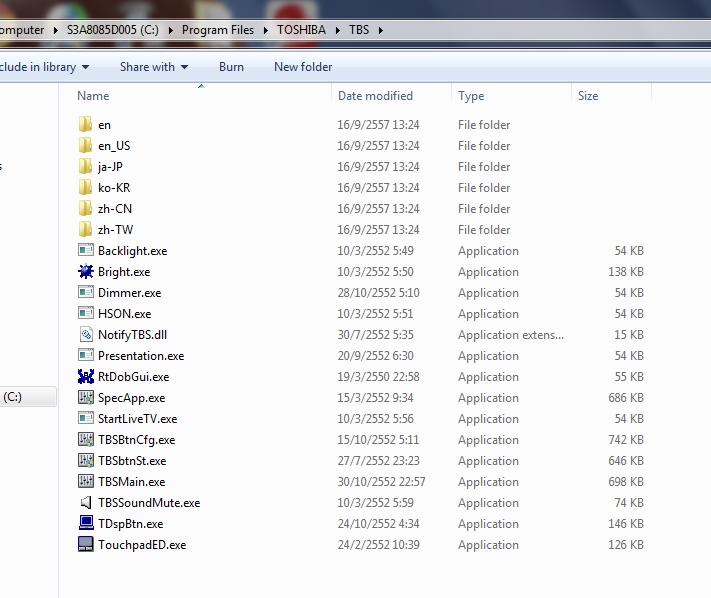This screenshot has width=711, height=598.
Task: Open the Include in library dropdown
Action: (44, 67)
